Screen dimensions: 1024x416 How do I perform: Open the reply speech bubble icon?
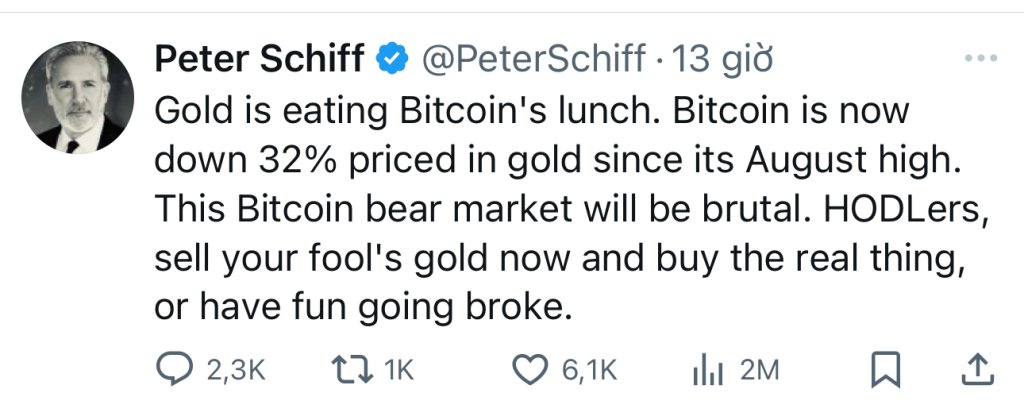pos(178,369)
